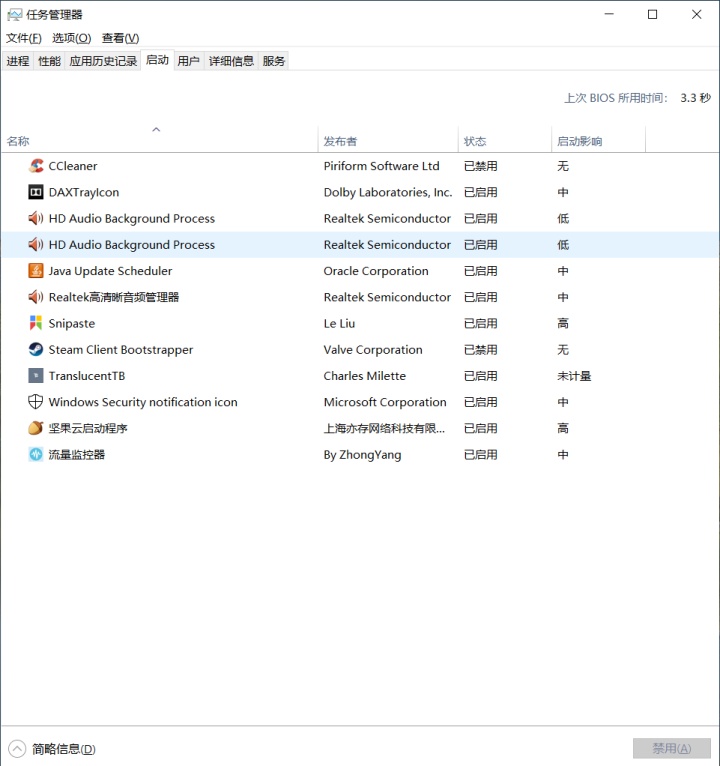Click the 3.3 秒 BIOS time value
This screenshot has width=720, height=766.
[696, 98]
